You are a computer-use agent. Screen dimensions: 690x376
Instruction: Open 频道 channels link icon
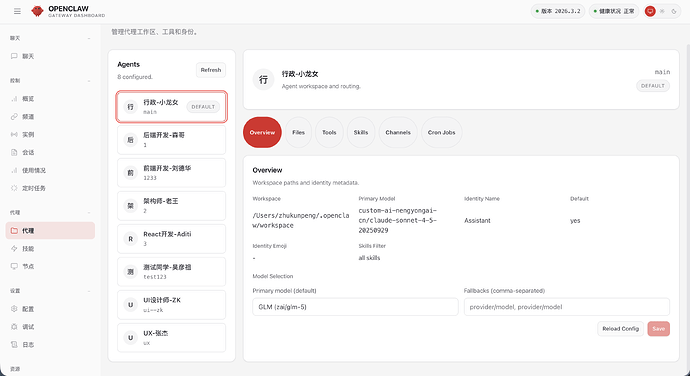[14, 117]
